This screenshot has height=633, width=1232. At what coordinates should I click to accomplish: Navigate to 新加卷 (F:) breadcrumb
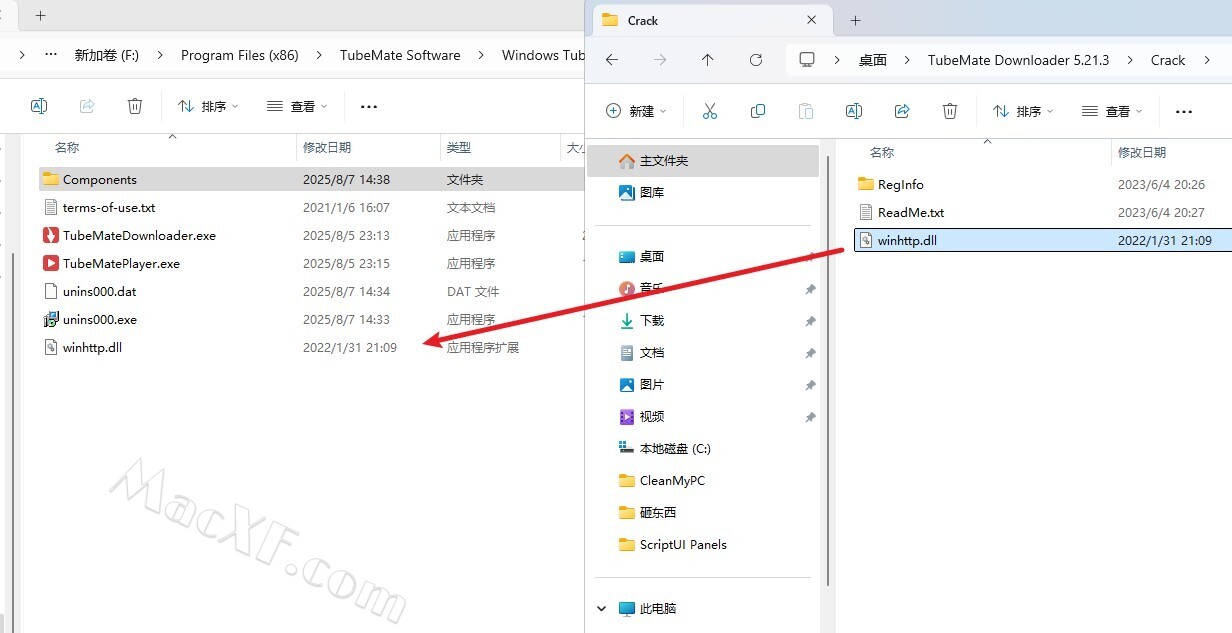(107, 55)
